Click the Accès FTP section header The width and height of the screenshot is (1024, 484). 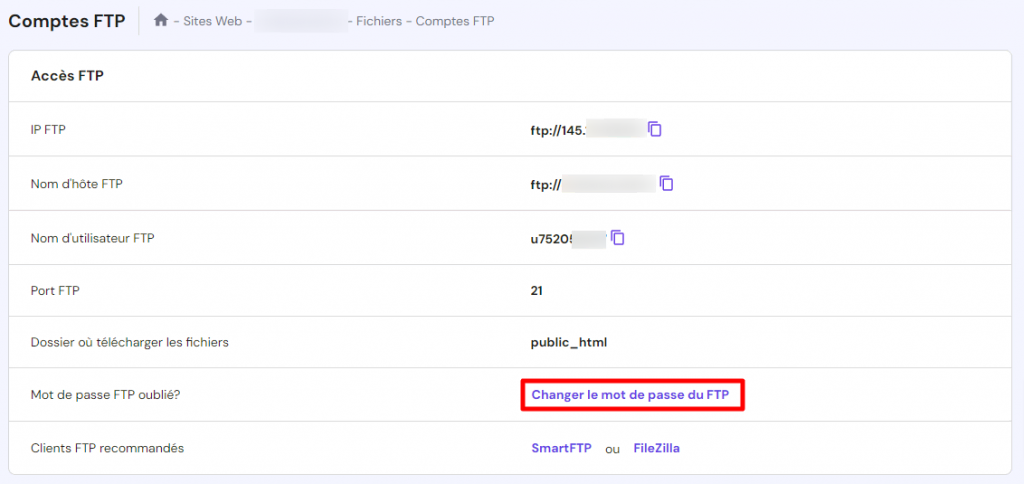[x=68, y=76]
